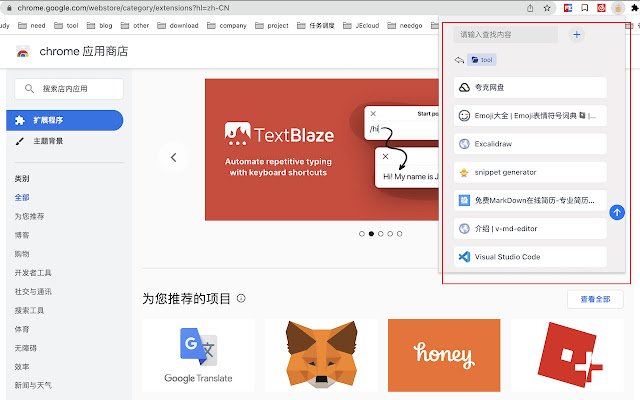Open the needgo bookmarks folder
The height and width of the screenshot is (400, 640).
[405, 25]
